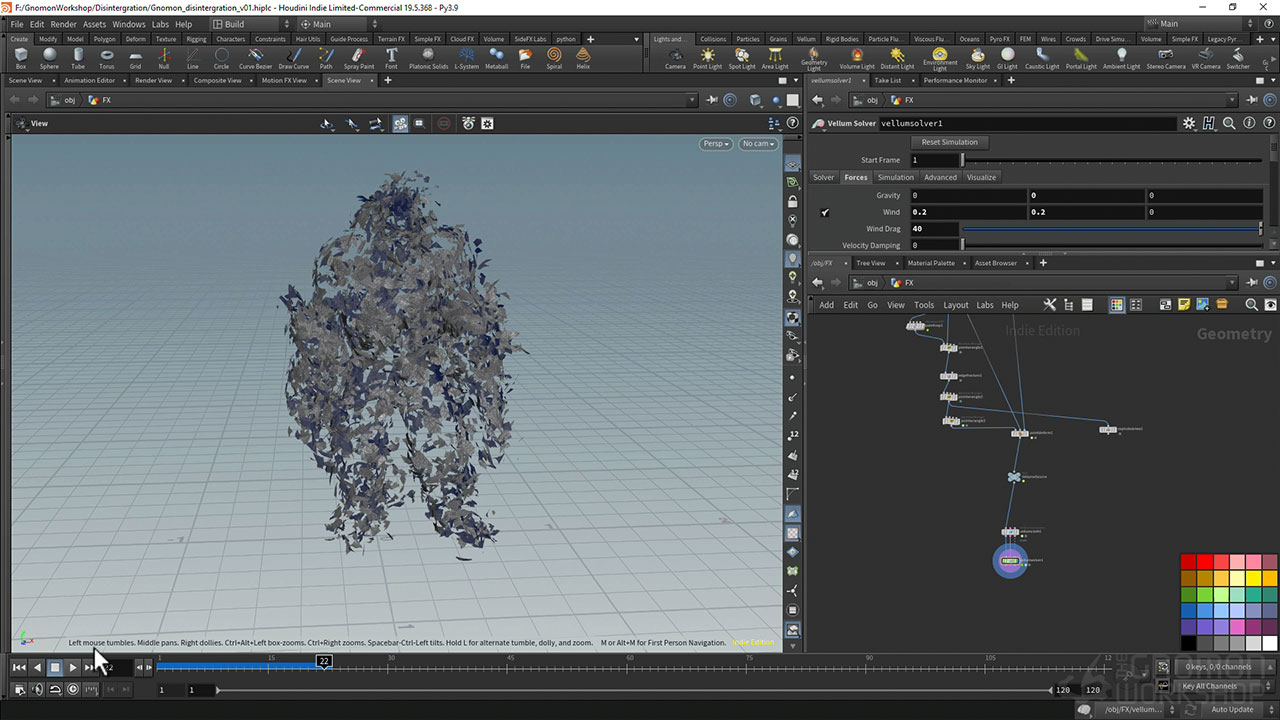Open the parameter gear settings menu

[1189, 123]
